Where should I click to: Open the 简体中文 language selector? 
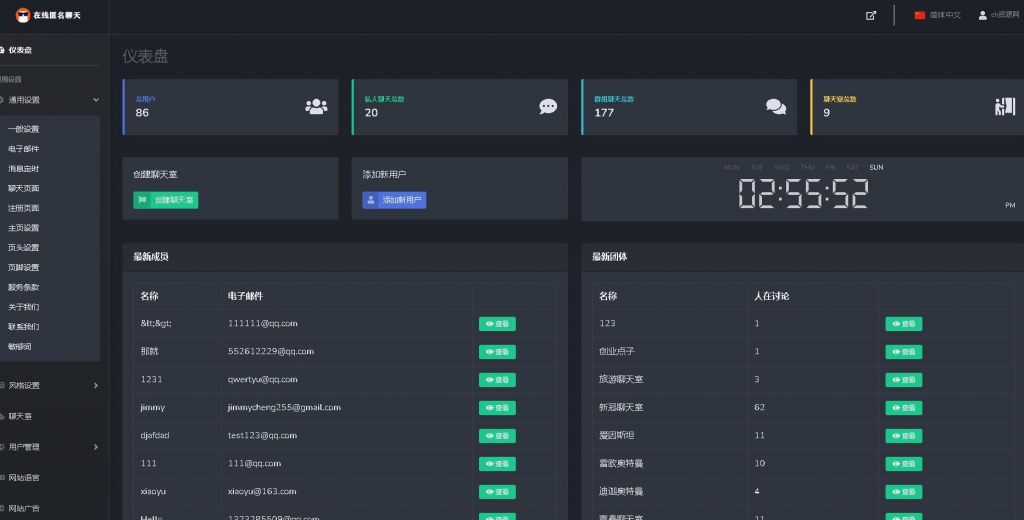point(938,15)
